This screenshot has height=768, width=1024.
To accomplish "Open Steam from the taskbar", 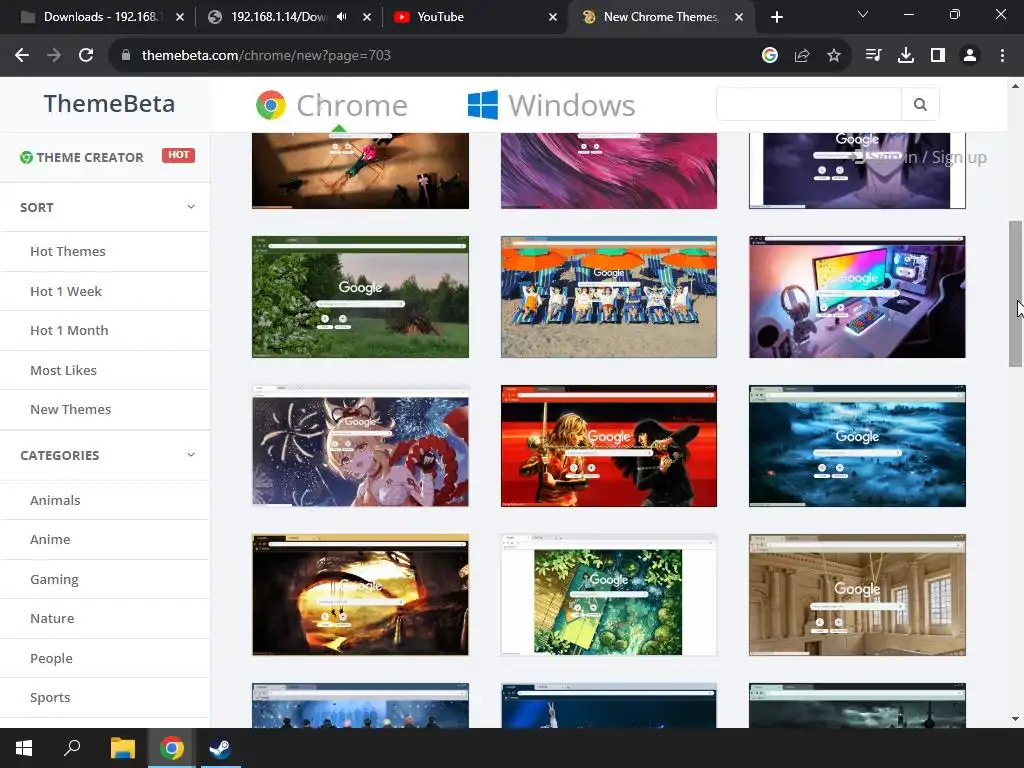I will [220, 748].
